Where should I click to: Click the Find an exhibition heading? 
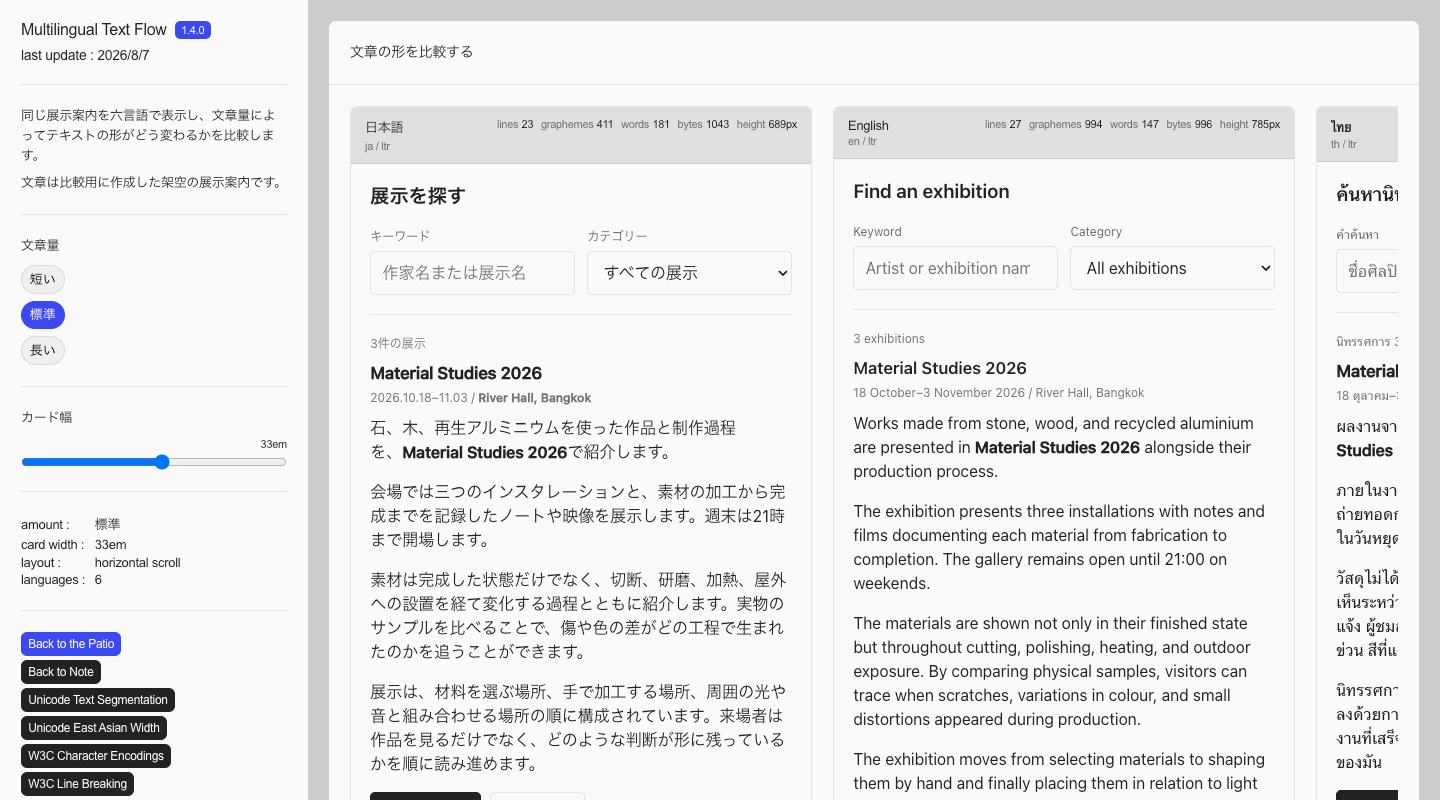[931, 191]
